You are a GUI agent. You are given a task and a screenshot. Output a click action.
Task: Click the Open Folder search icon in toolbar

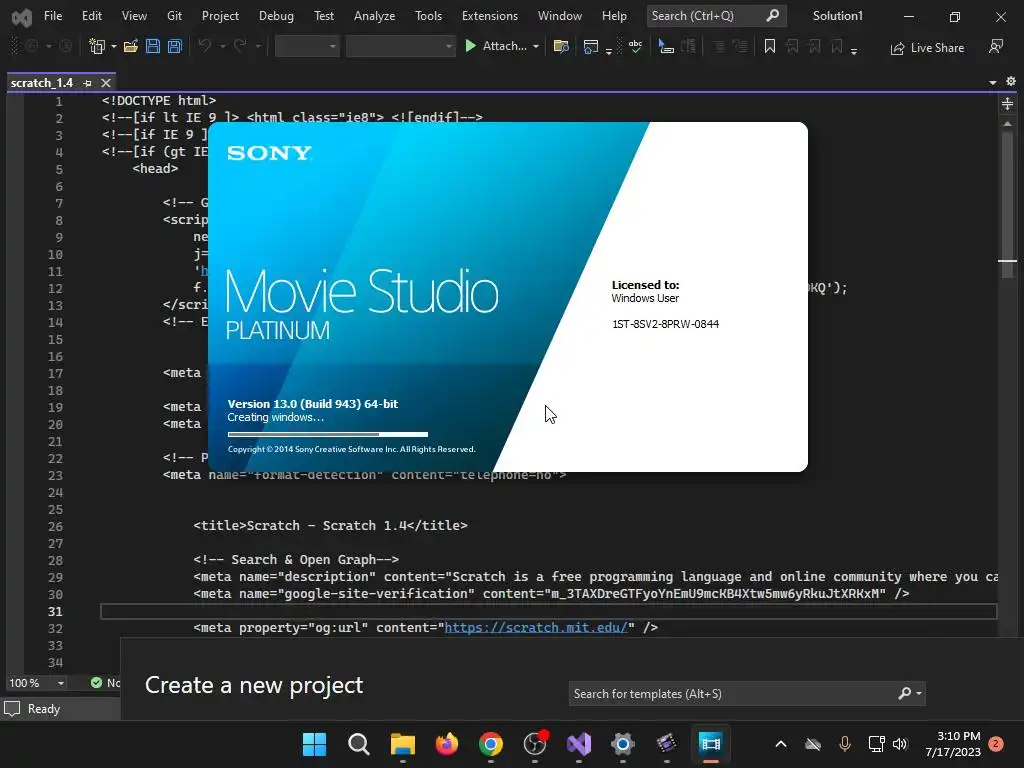click(x=560, y=46)
